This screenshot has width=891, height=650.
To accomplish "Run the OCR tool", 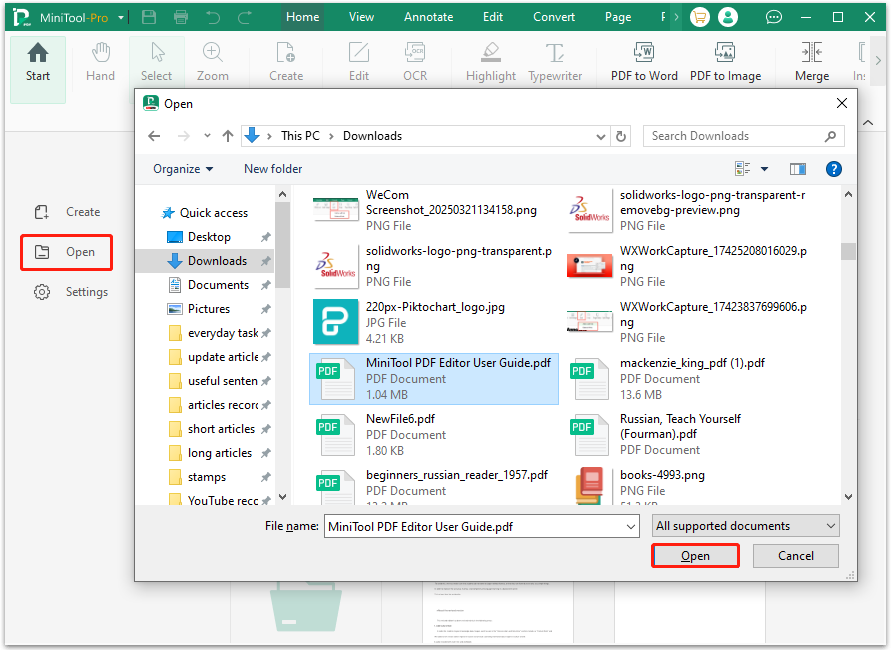I will coord(415,63).
